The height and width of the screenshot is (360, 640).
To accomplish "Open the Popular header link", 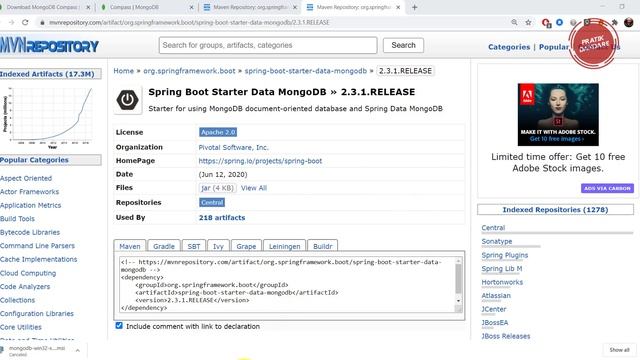I will point(554,47).
